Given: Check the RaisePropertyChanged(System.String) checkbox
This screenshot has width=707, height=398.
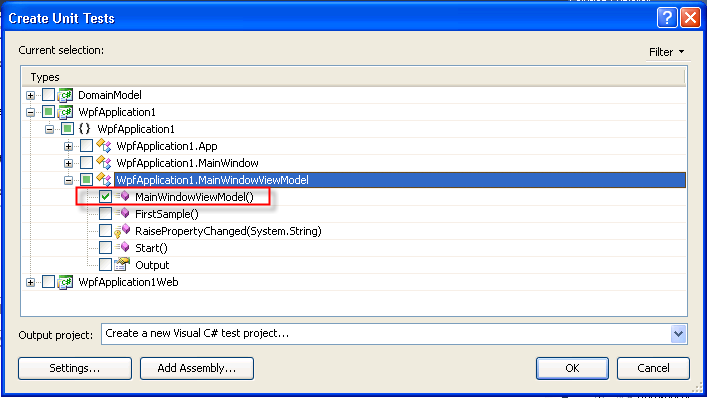Looking at the screenshot, I should point(105,231).
